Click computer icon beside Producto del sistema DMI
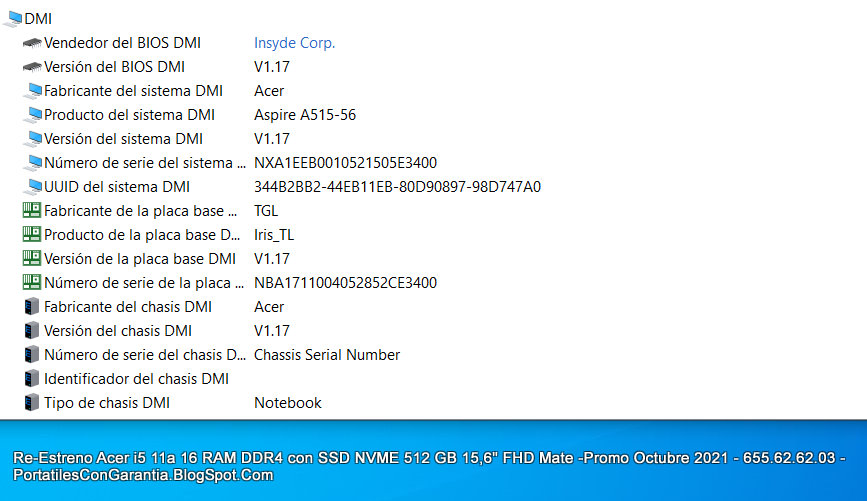Viewport: 867px width, 501px height. [x=33, y=115]
